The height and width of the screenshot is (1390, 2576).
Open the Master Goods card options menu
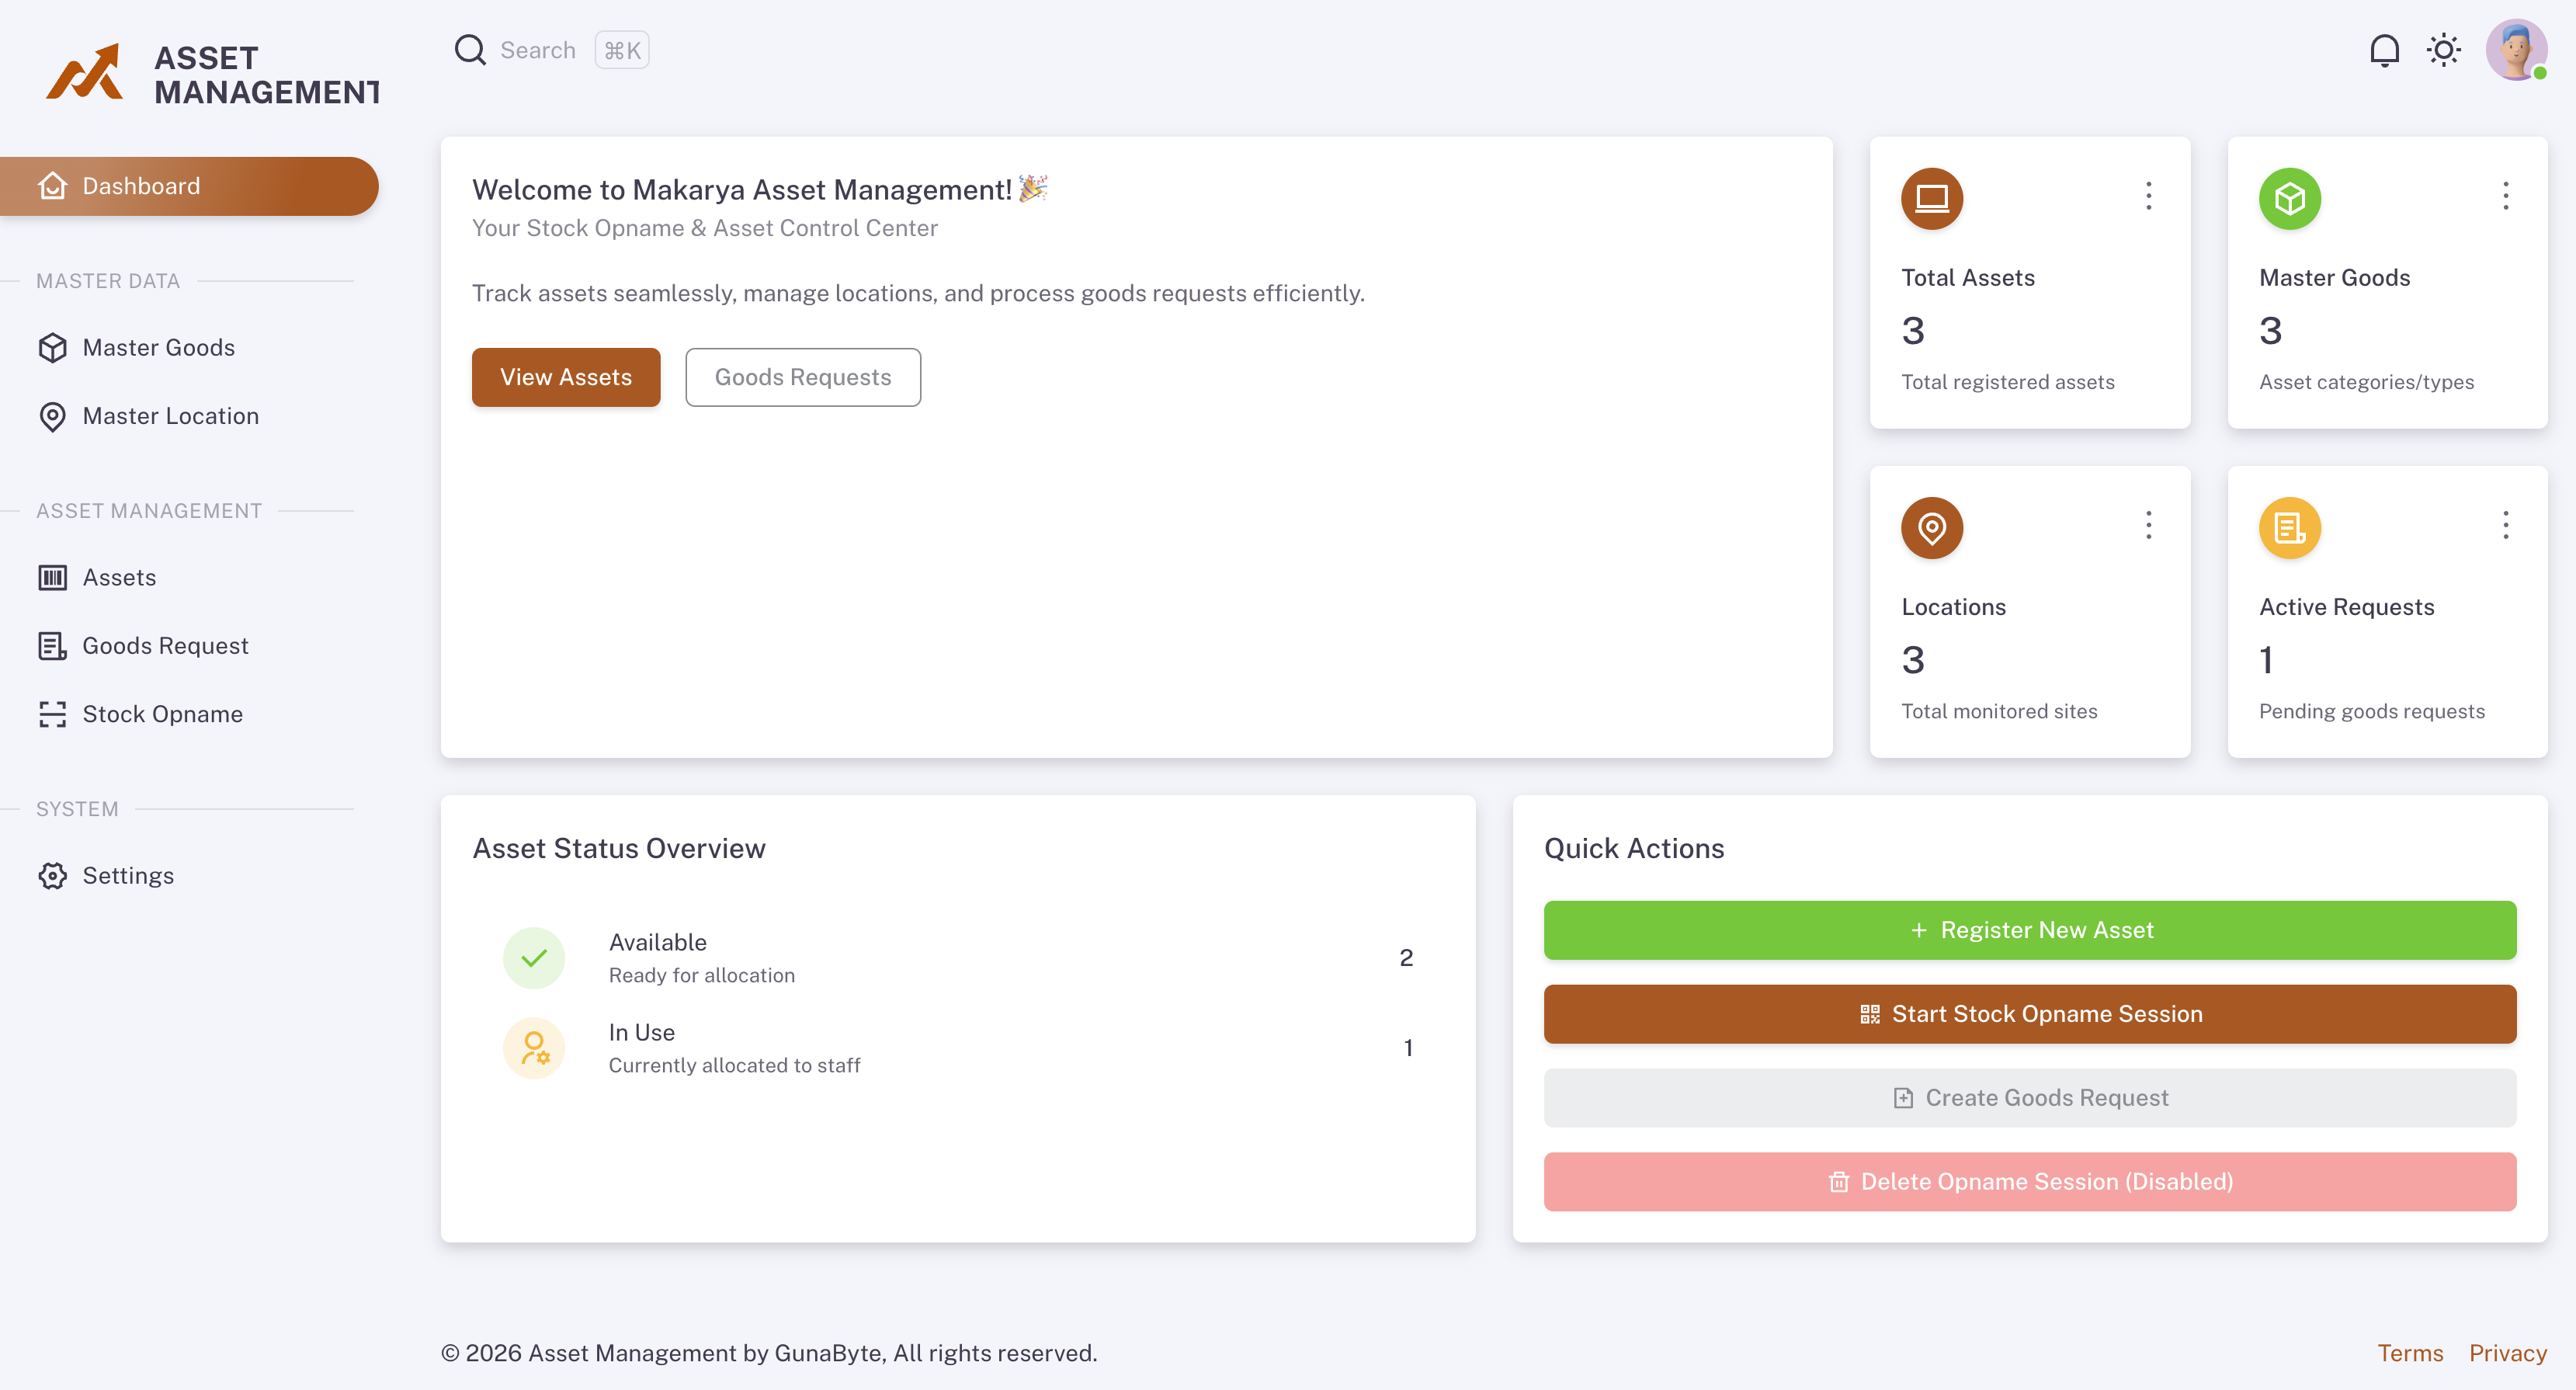(2506, 196)
